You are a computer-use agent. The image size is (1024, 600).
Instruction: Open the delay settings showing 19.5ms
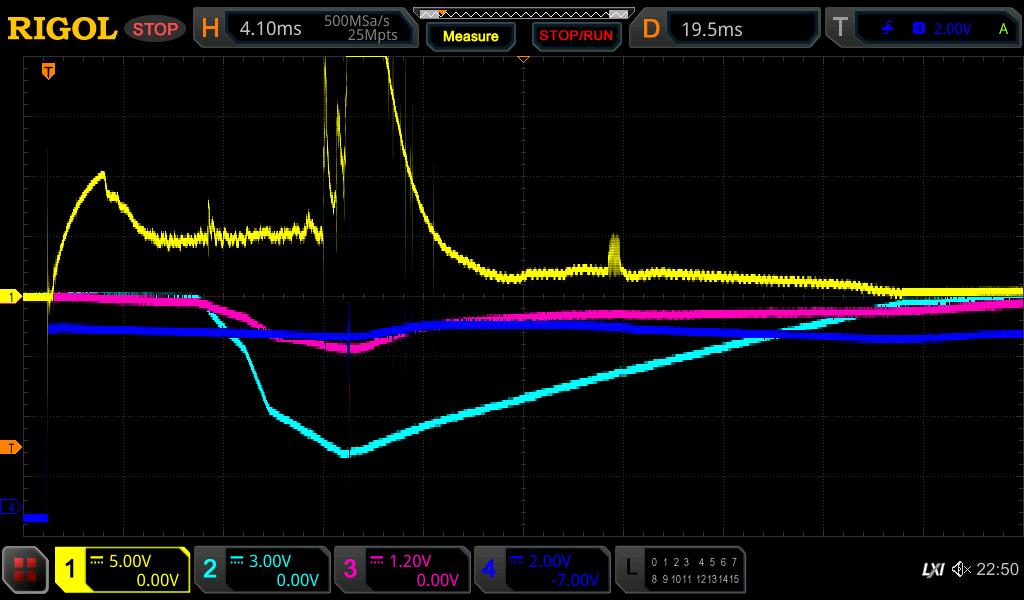[x=727, y=29]
